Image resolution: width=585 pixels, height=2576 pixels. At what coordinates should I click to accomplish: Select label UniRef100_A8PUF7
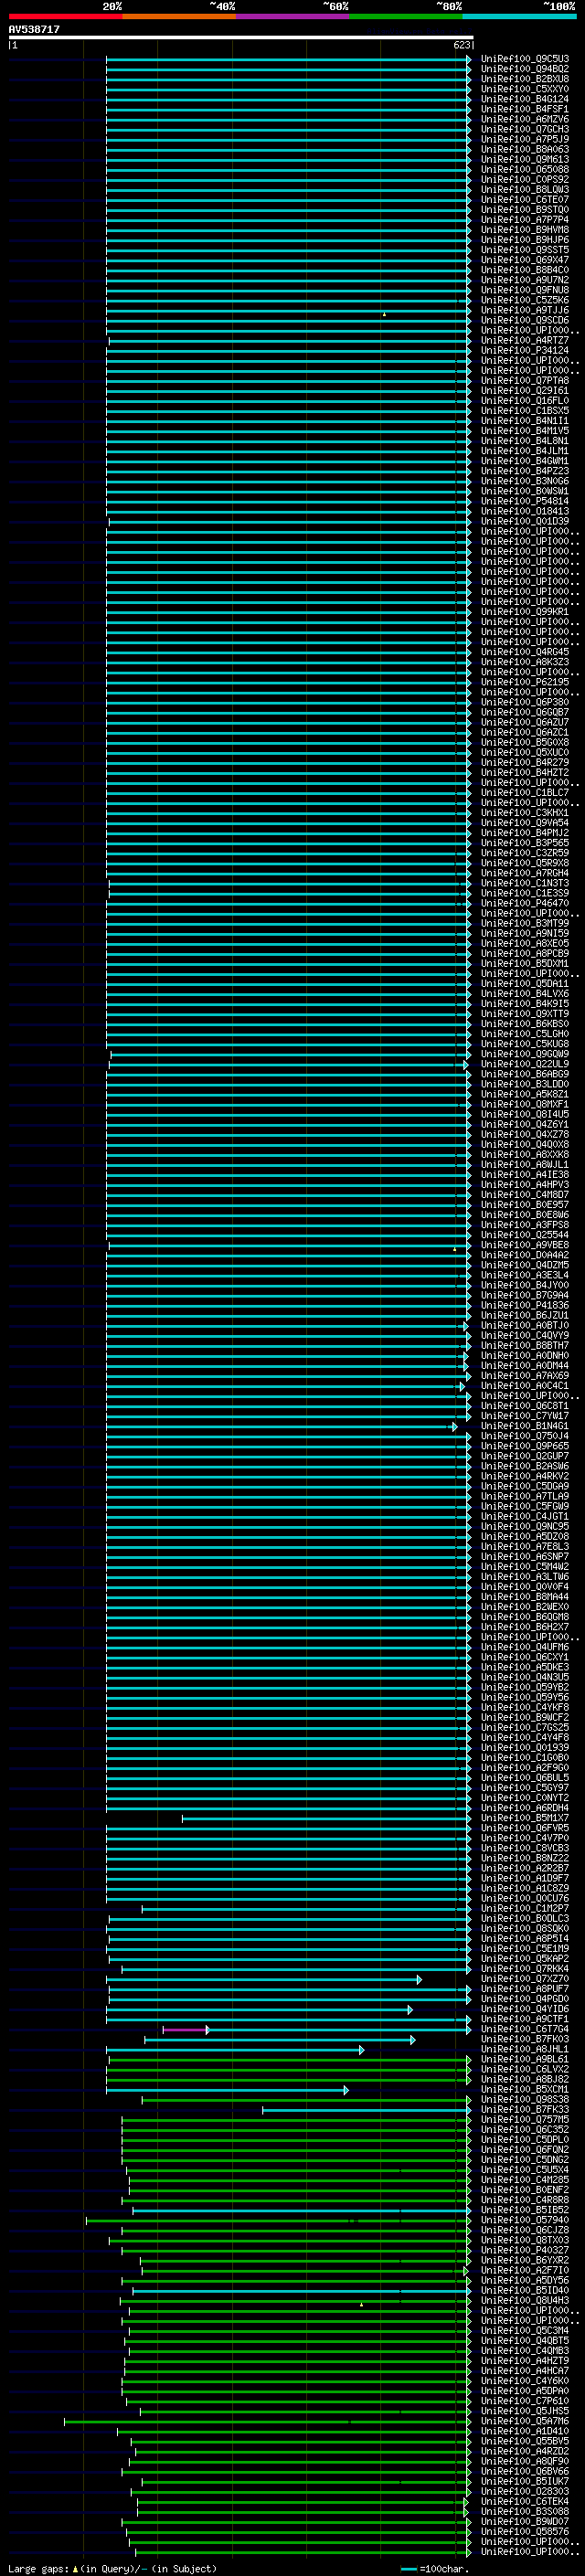point(524,1989)
